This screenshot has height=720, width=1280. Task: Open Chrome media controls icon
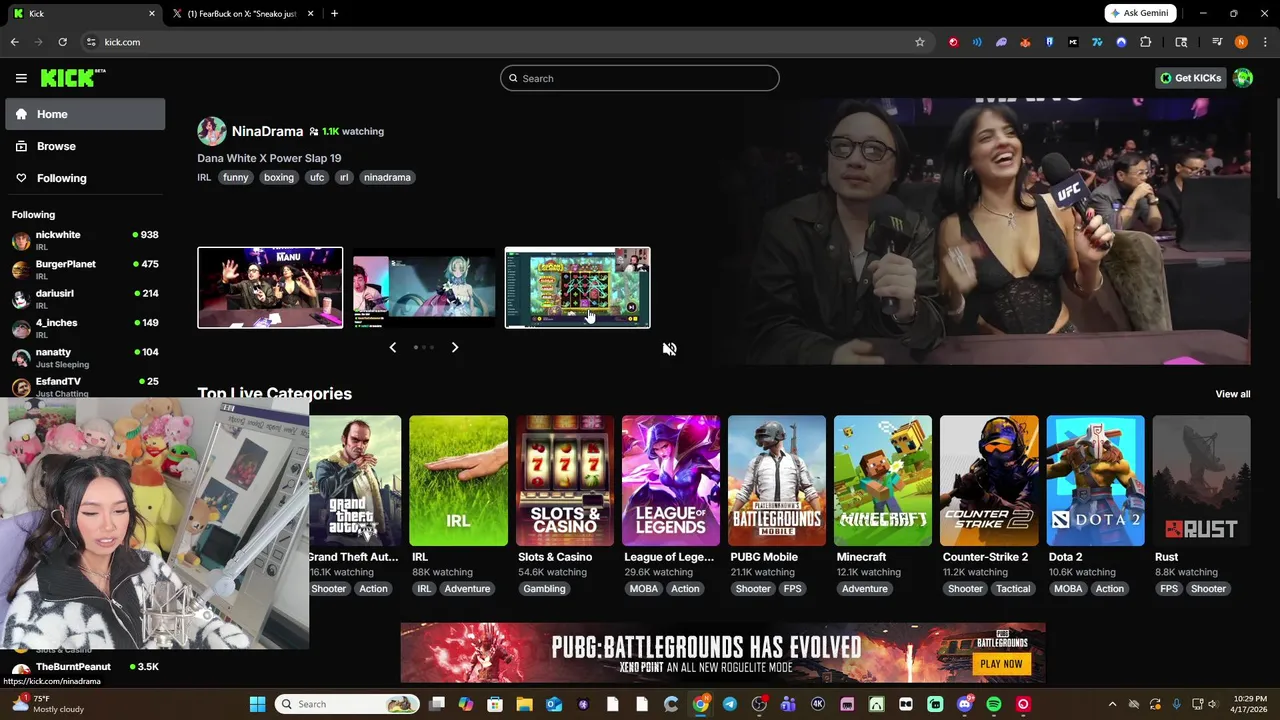point(1217,42)
